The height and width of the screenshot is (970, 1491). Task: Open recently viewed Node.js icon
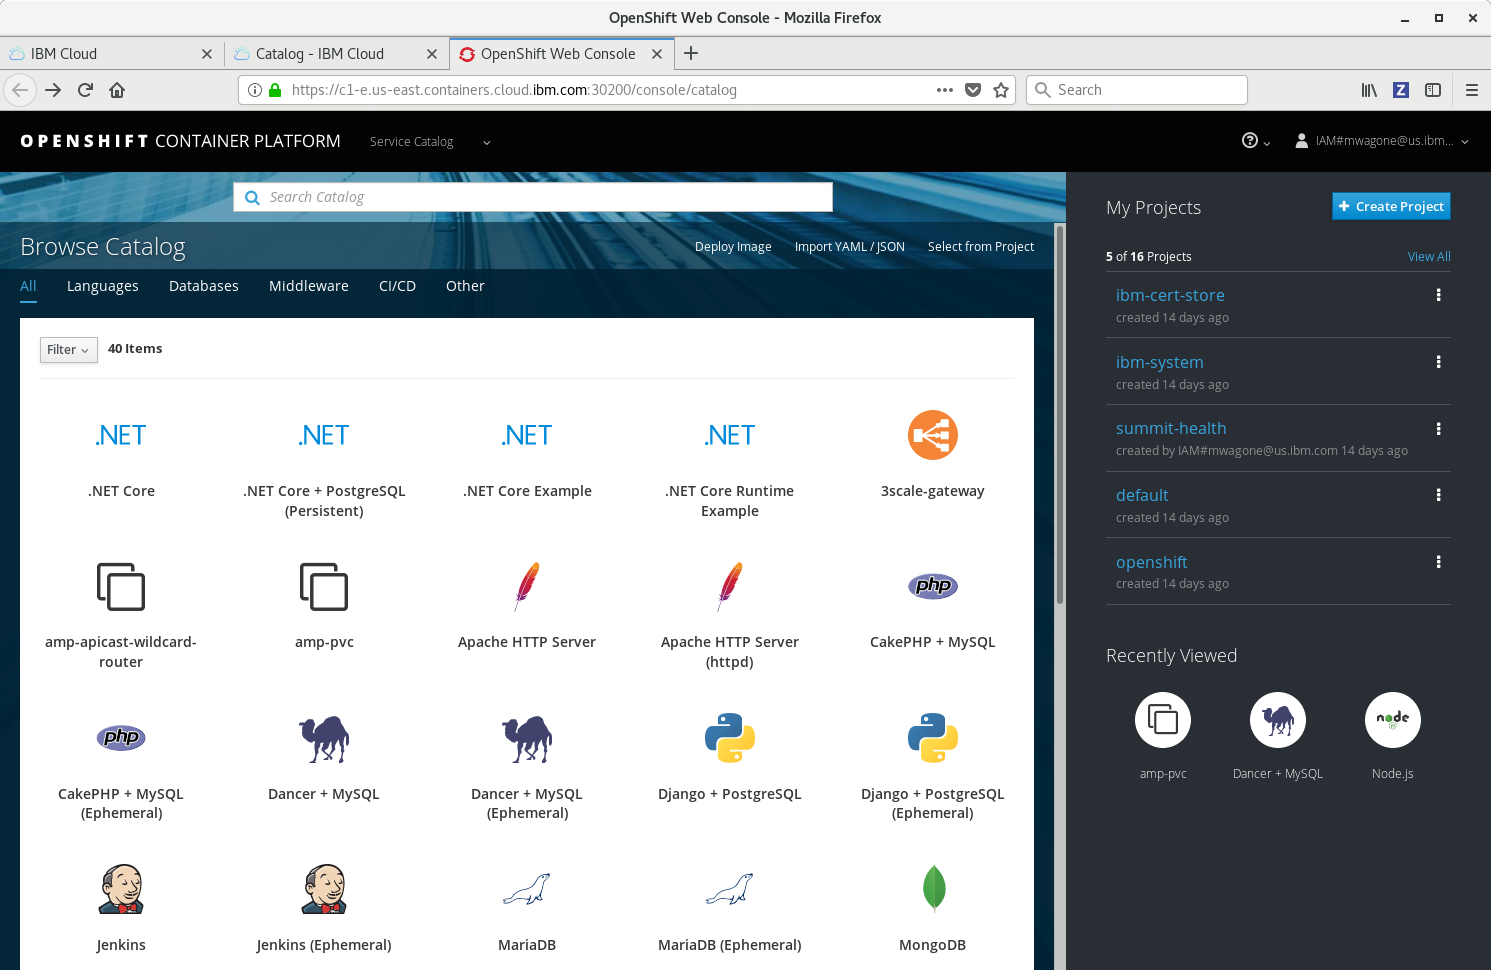(x=1393, y=720)
